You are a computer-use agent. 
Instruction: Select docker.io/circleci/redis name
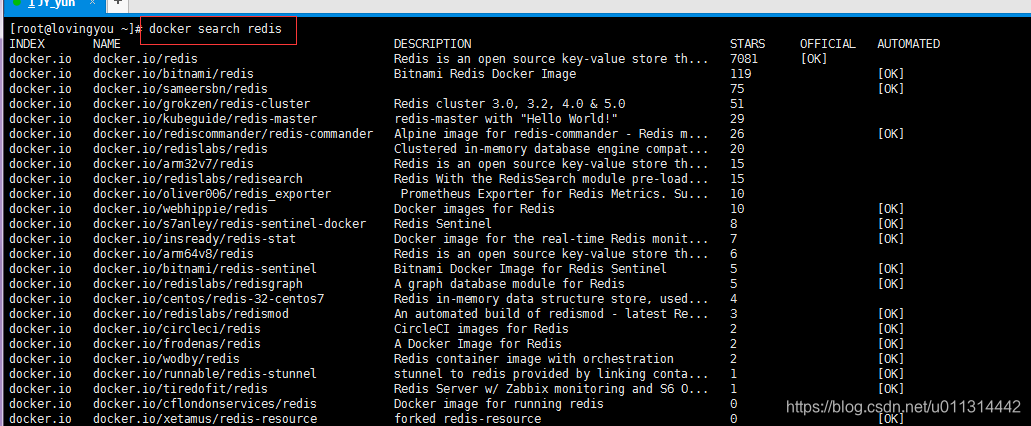177,329
